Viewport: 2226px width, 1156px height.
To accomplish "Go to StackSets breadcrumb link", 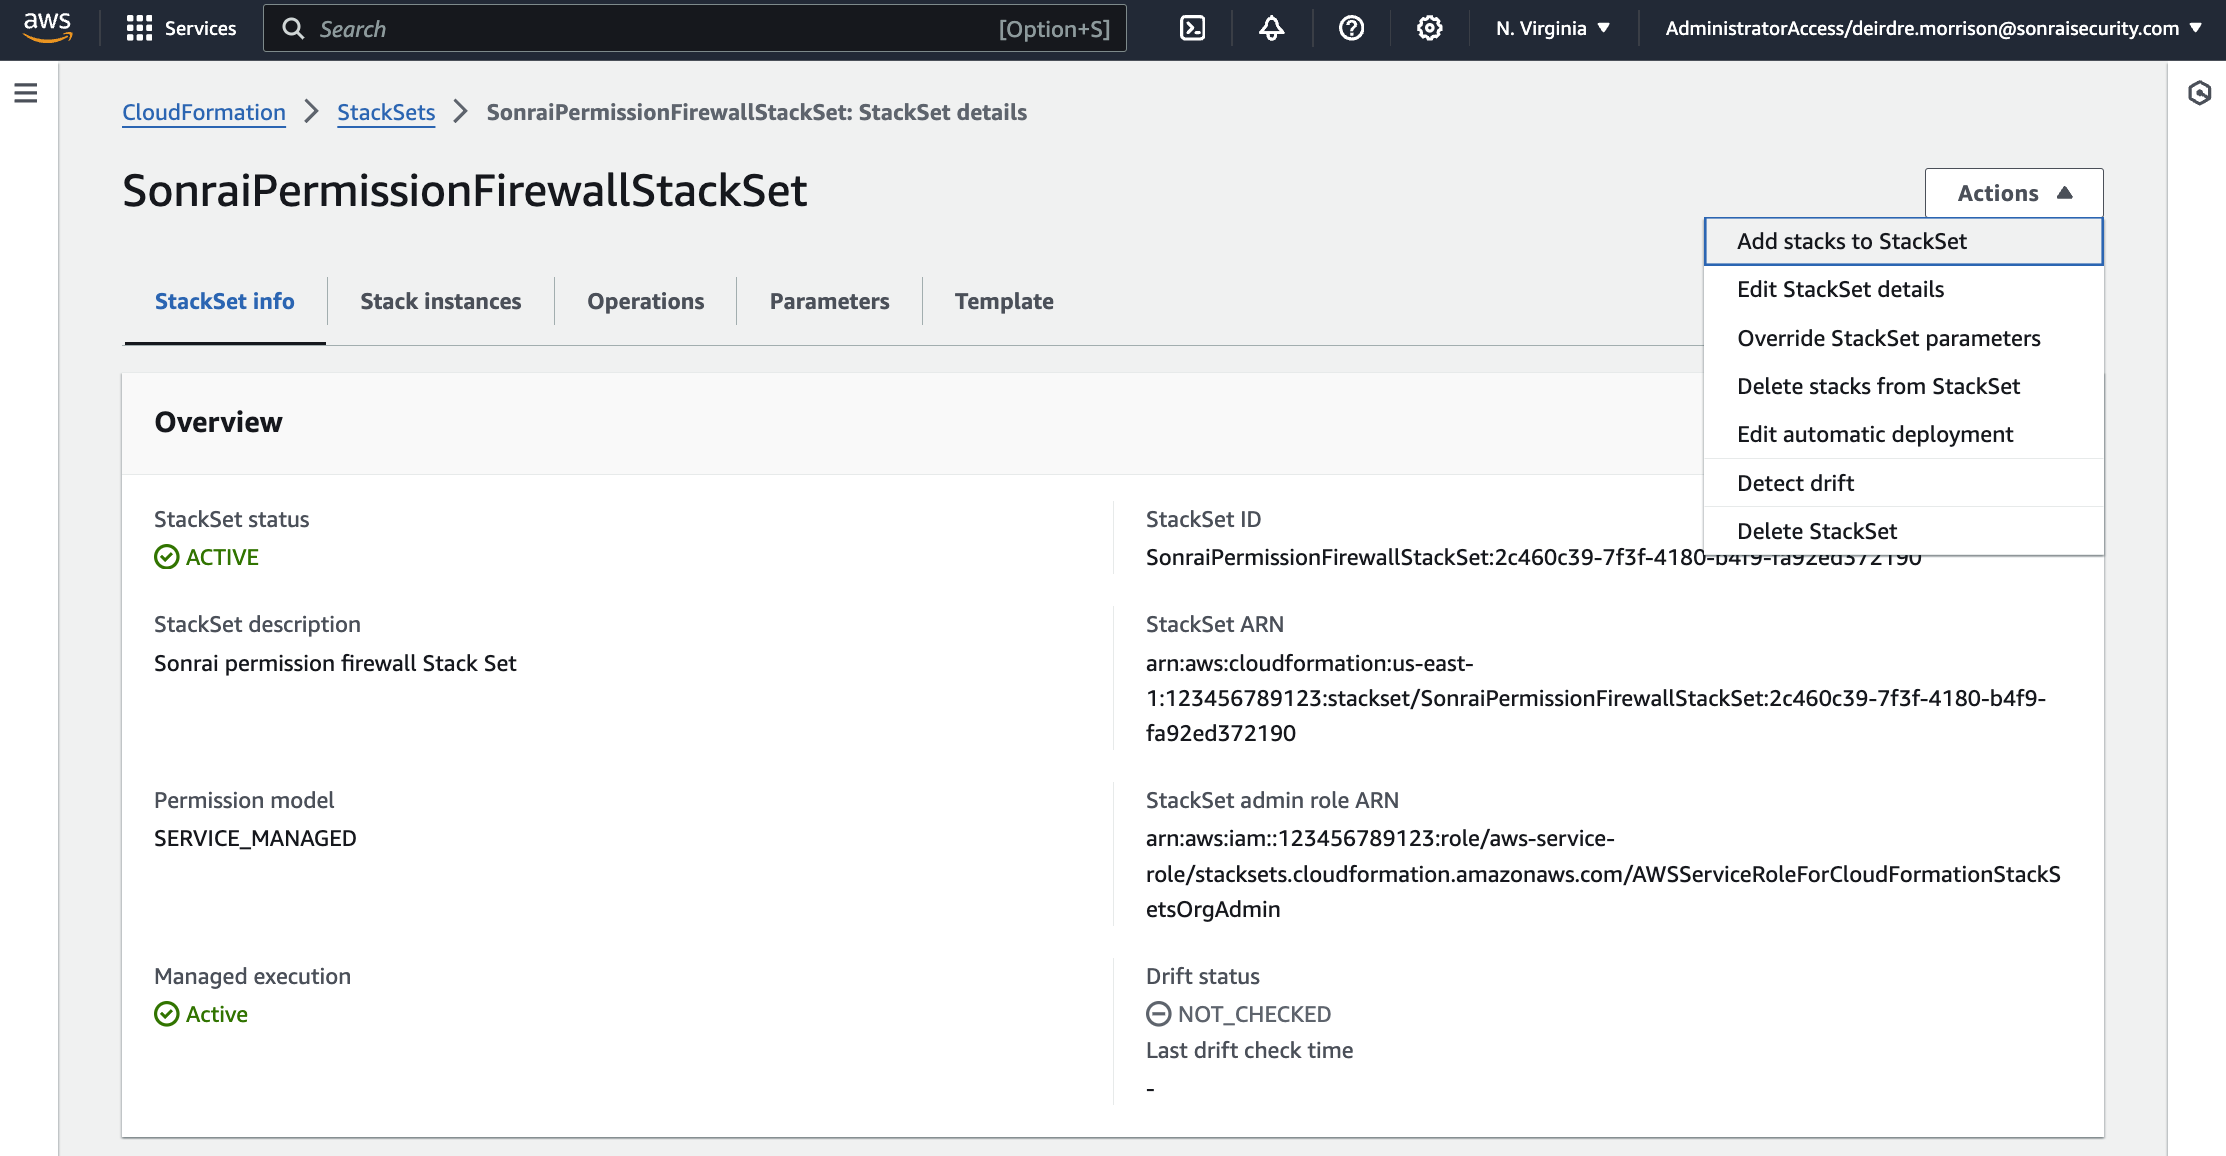I will [x=386, y=112].
